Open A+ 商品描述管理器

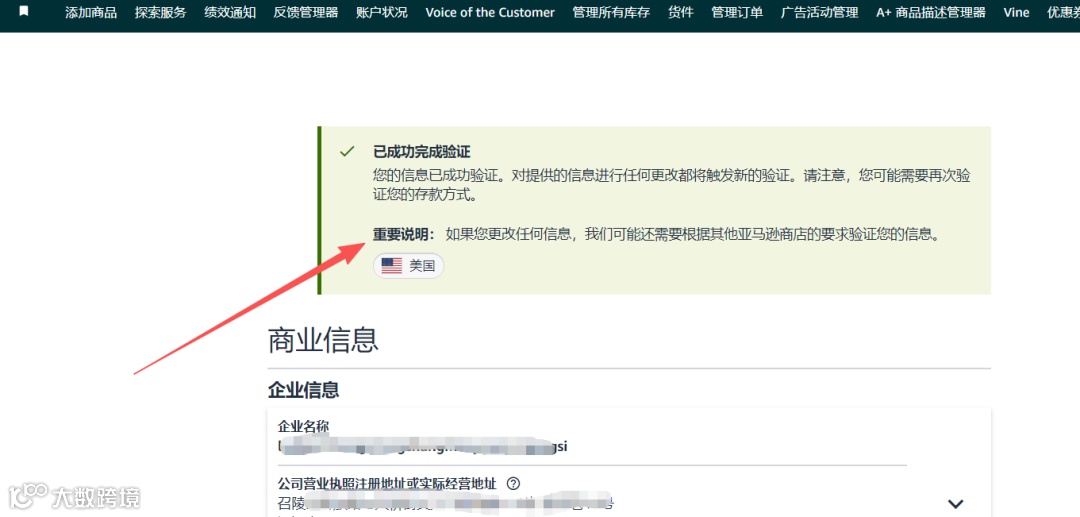931,12
